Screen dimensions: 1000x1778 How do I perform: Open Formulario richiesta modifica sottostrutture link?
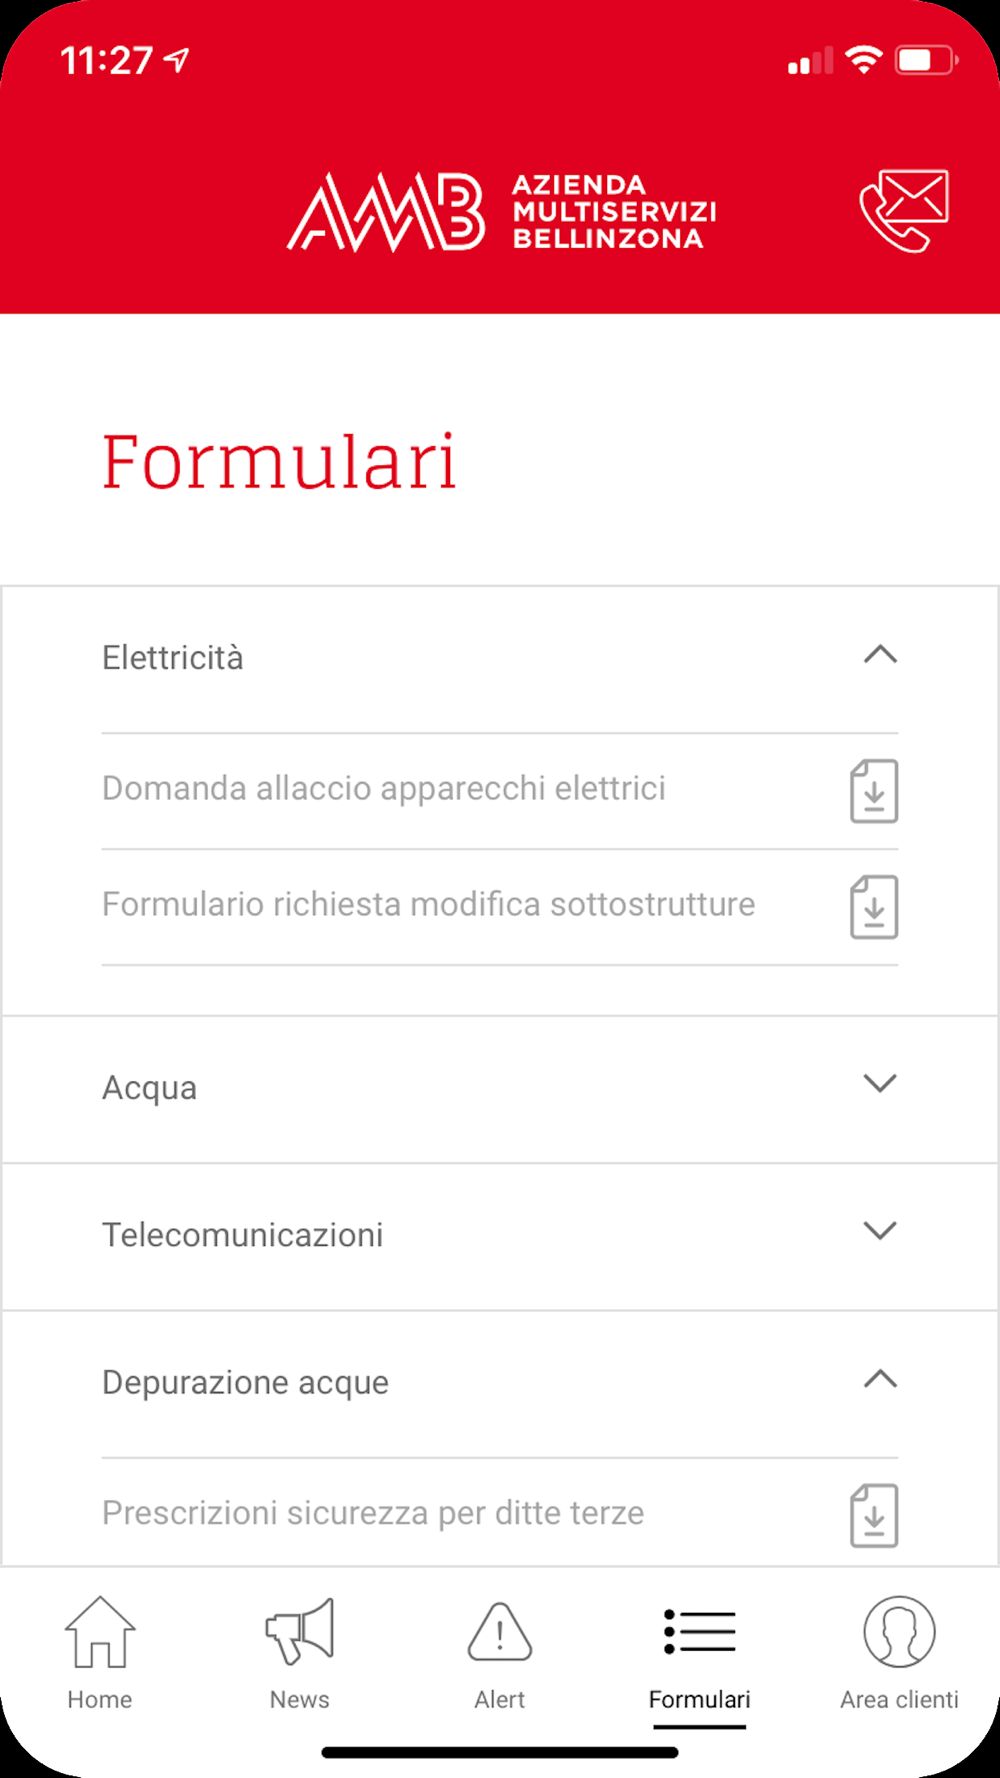point(429,904)
